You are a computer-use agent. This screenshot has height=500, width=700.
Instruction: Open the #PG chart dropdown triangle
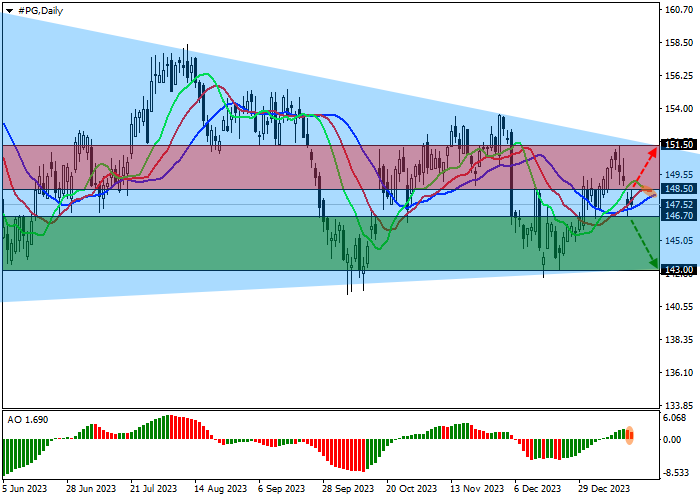(x=8, y=10)
